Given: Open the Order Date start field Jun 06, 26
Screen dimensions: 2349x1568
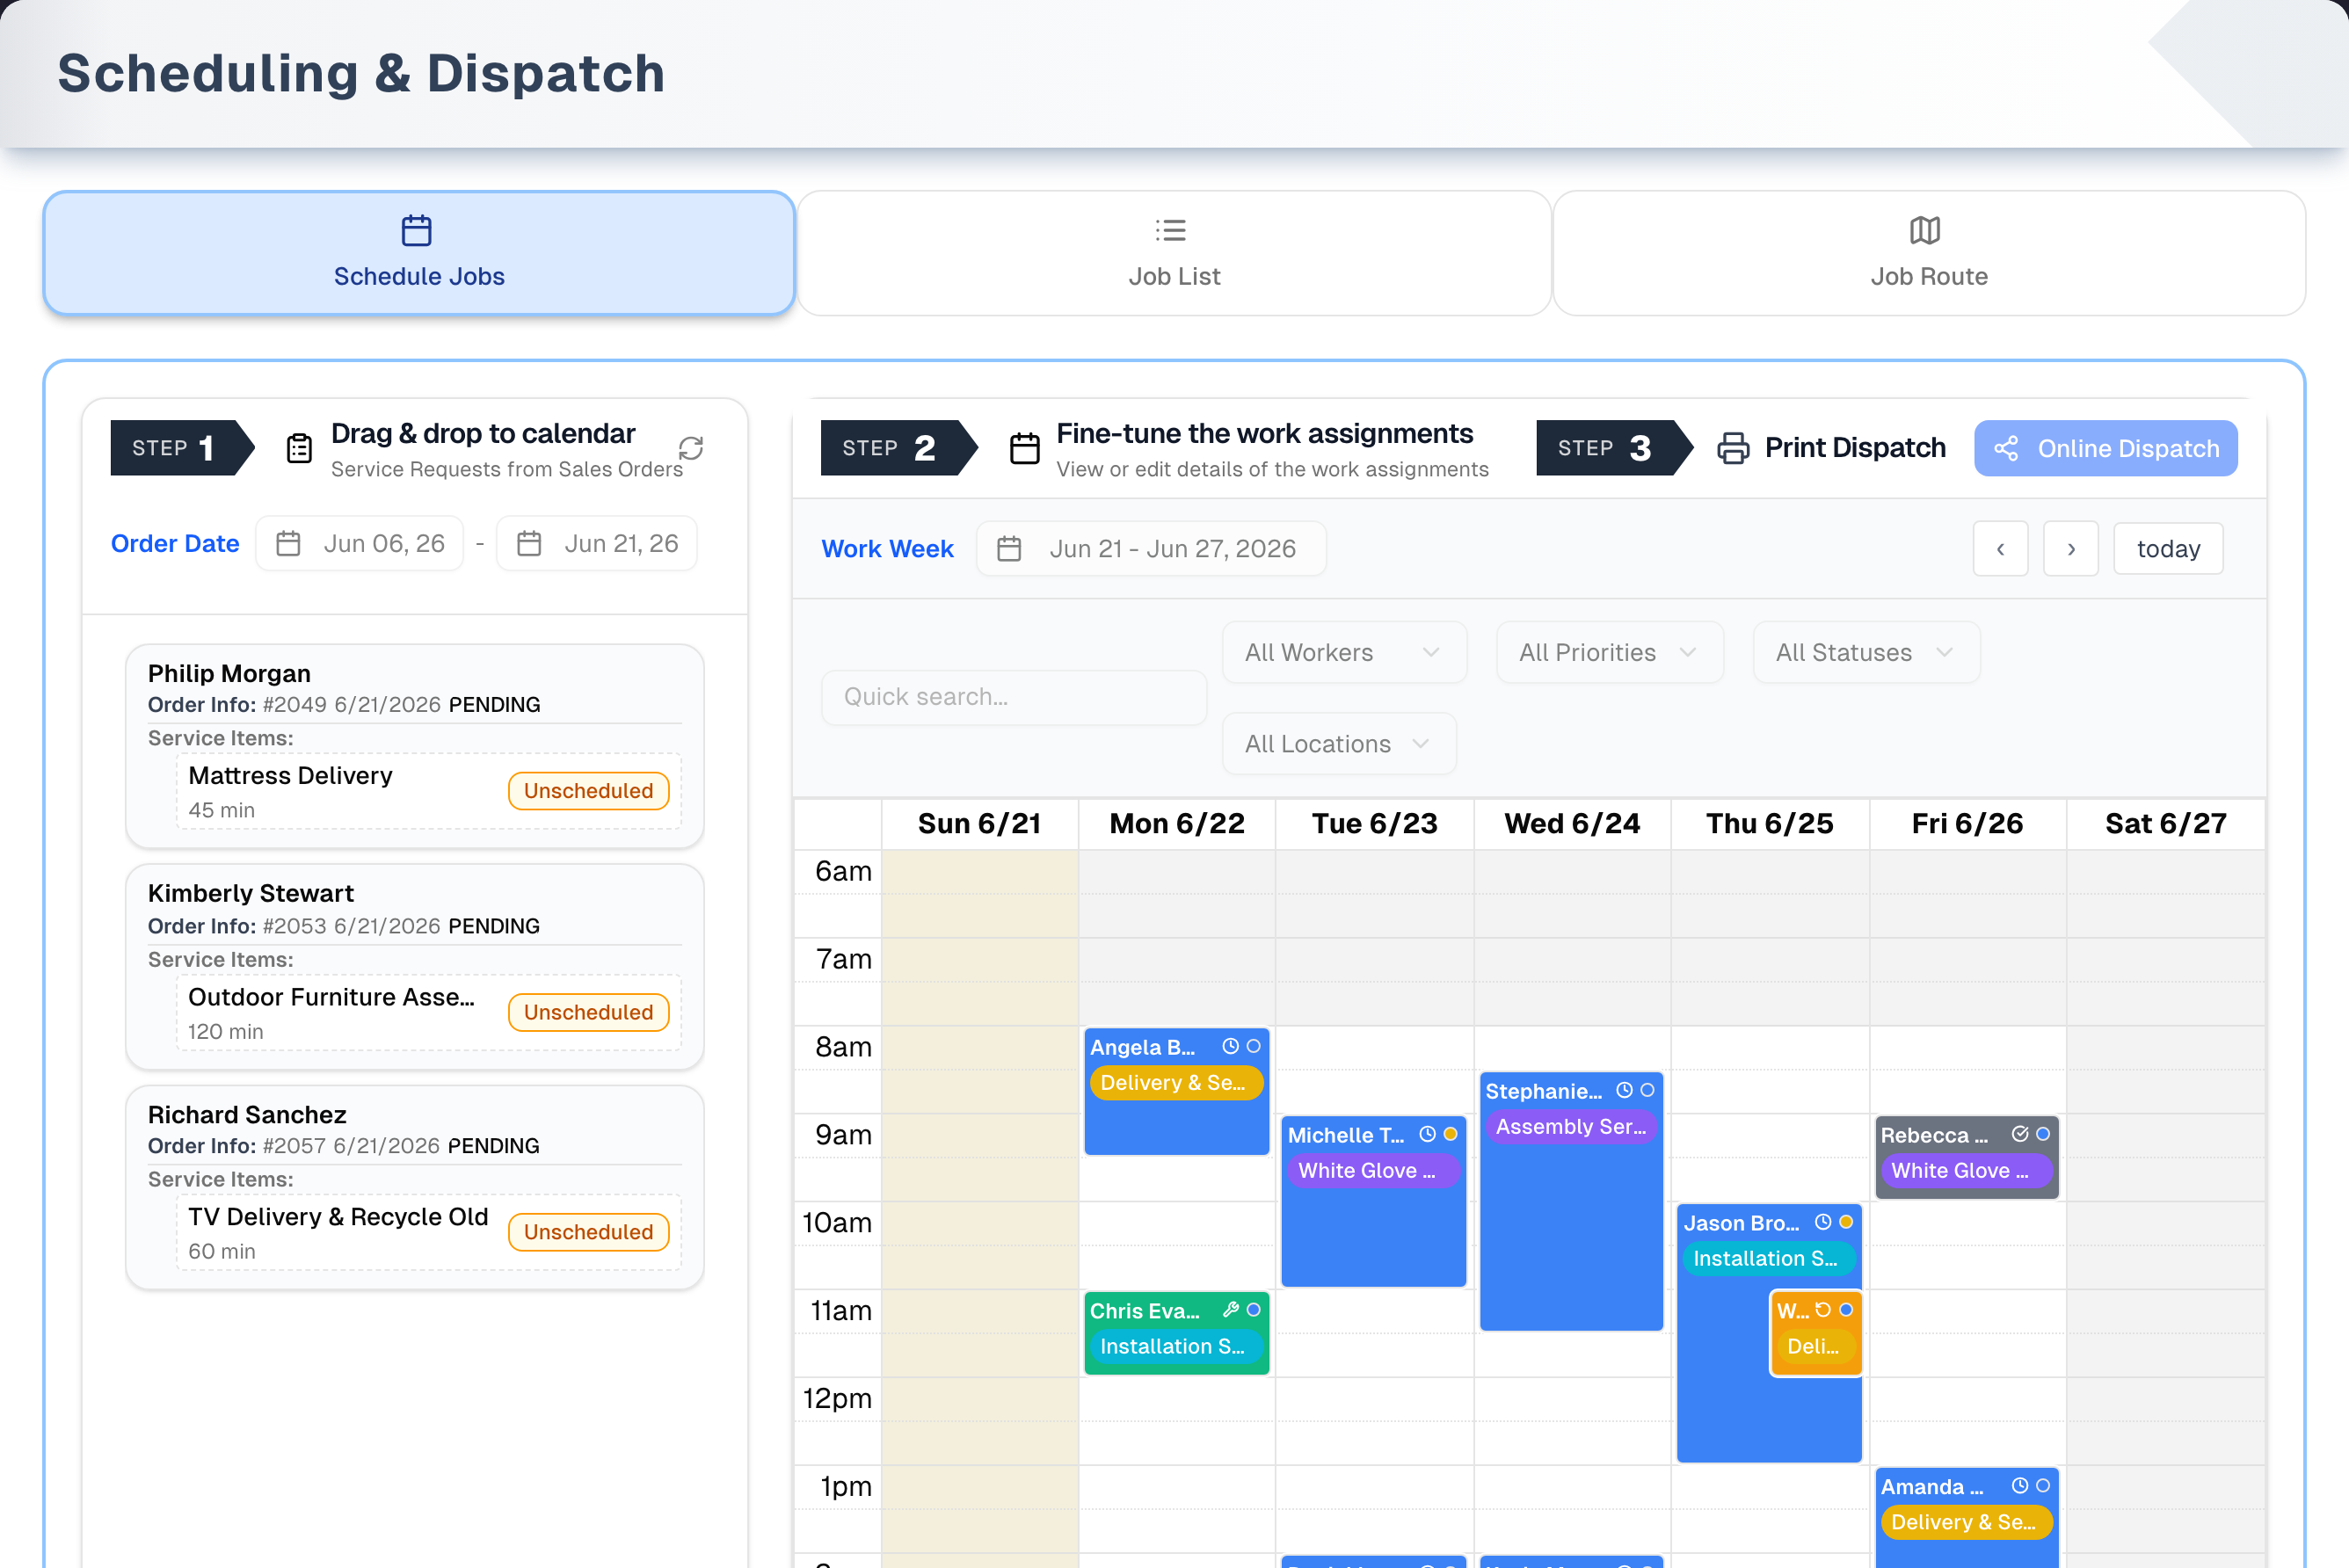Looking at the screenshot, I should pos(360,543).
